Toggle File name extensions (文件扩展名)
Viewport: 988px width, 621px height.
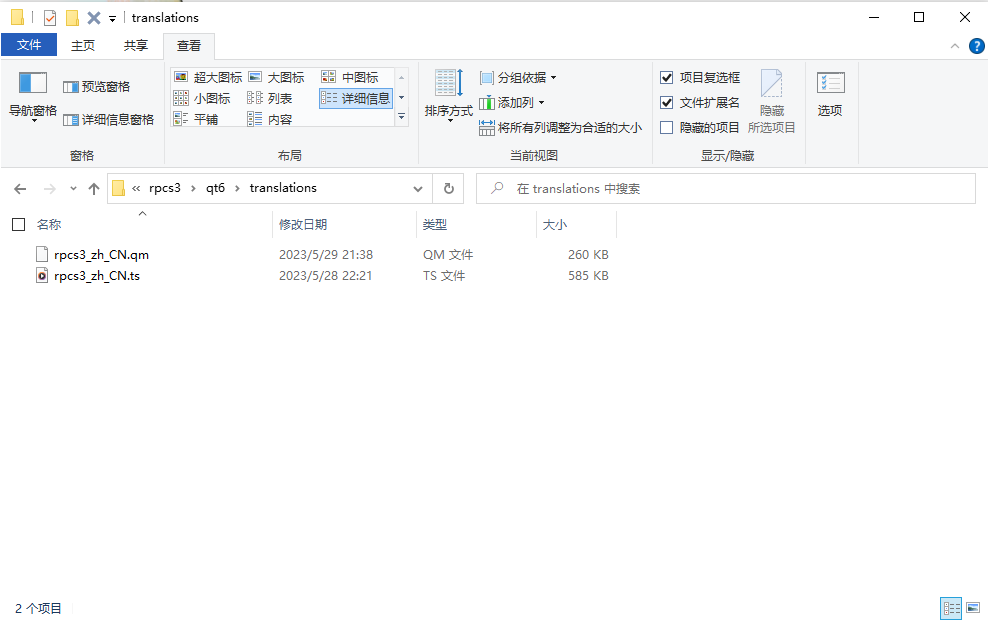(x=700, y=103)
